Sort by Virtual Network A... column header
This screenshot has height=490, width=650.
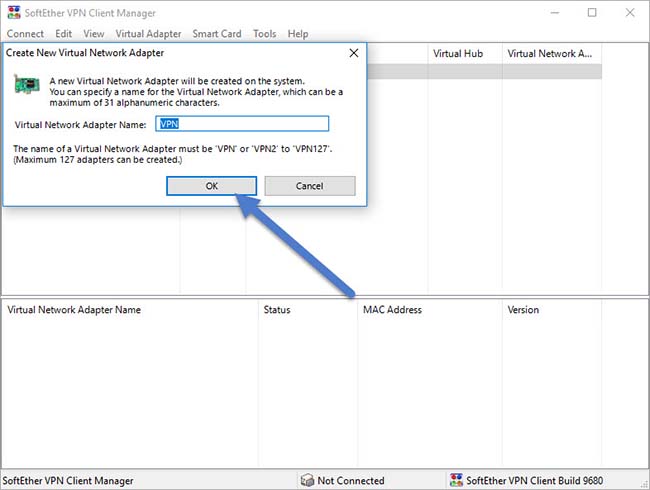(552, 53)
